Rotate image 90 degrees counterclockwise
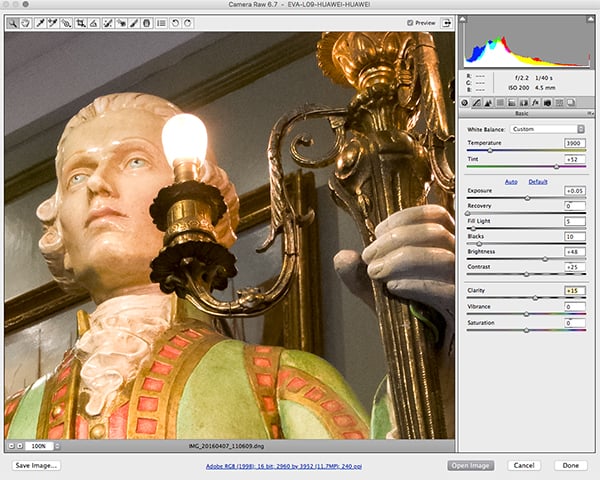600x480 pixels. [175, 22]
